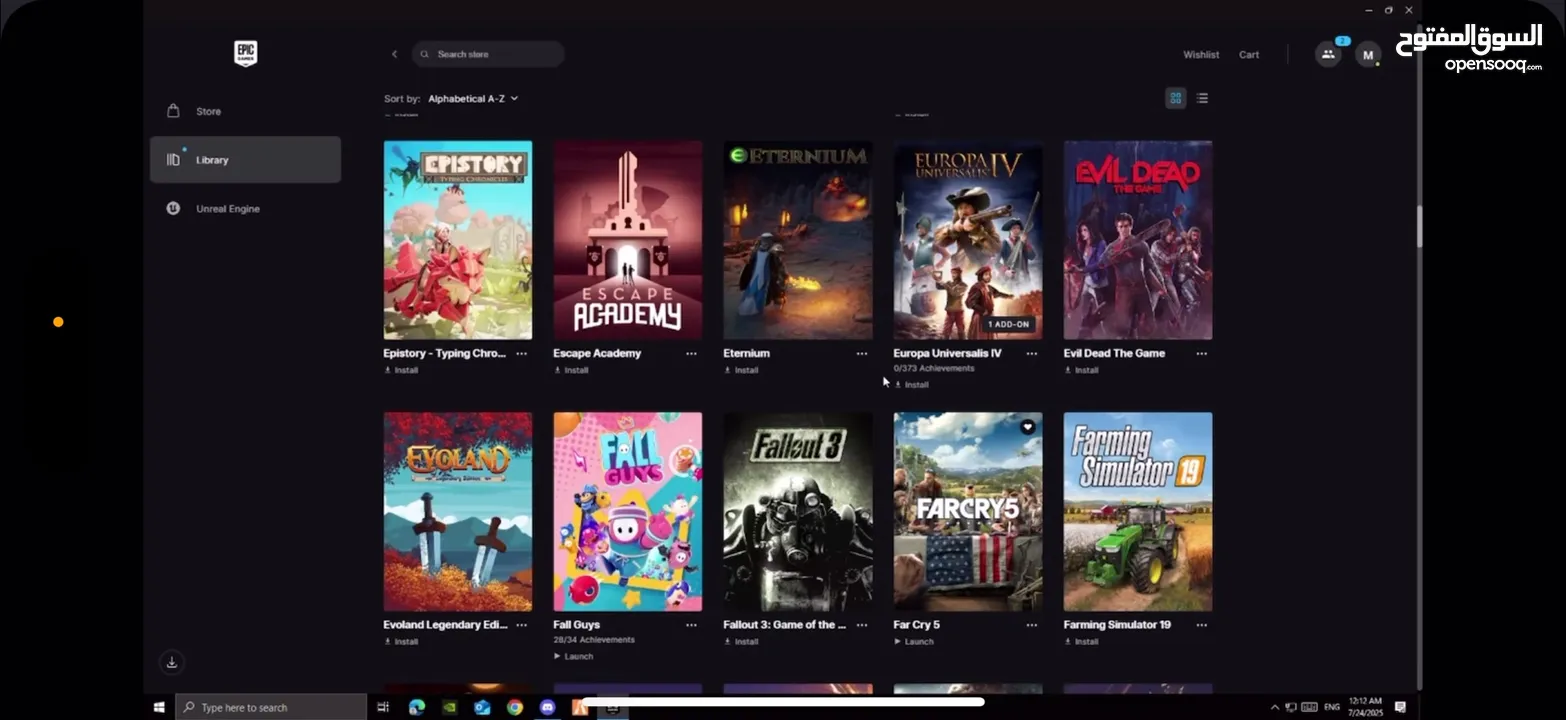1566x720 pixels.
Task: Open options menu for Farming Simulator 19
Action: click(1202, 625)
